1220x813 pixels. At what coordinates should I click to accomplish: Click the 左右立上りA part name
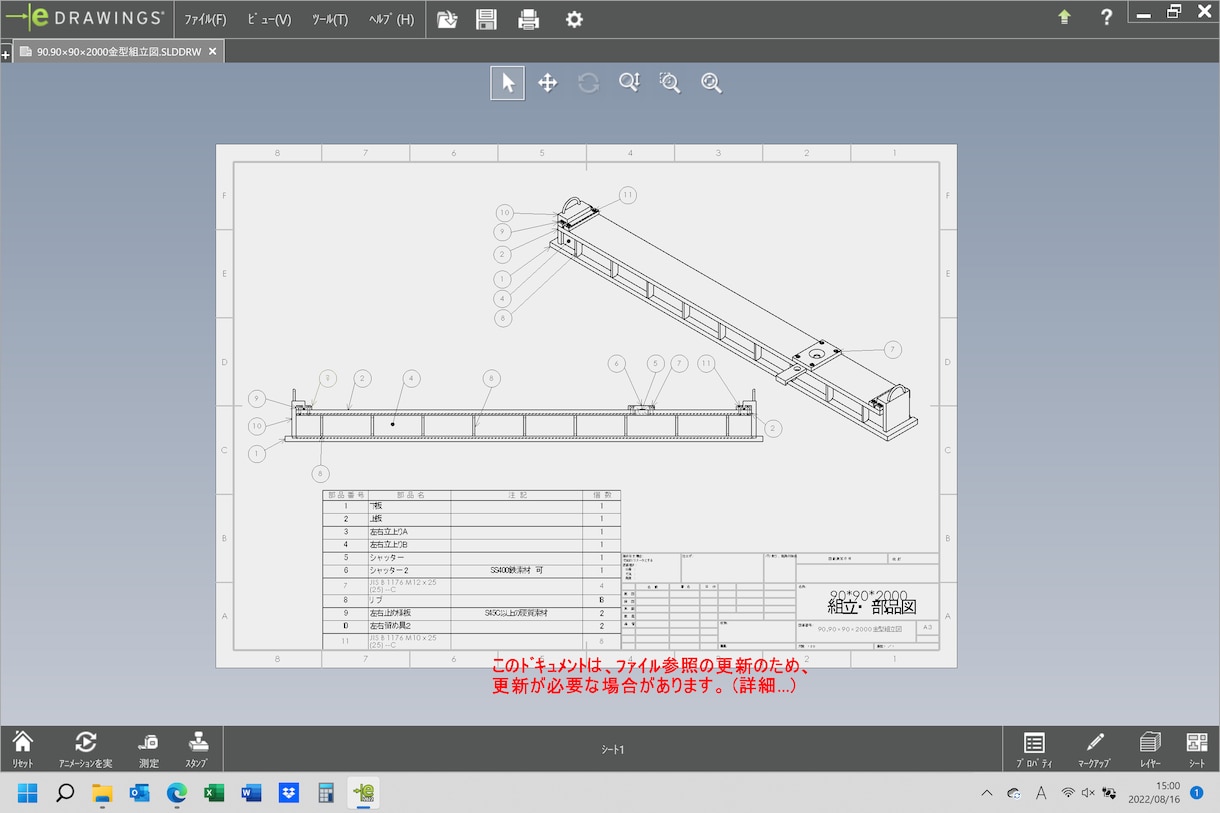click(x=388, y=532)
